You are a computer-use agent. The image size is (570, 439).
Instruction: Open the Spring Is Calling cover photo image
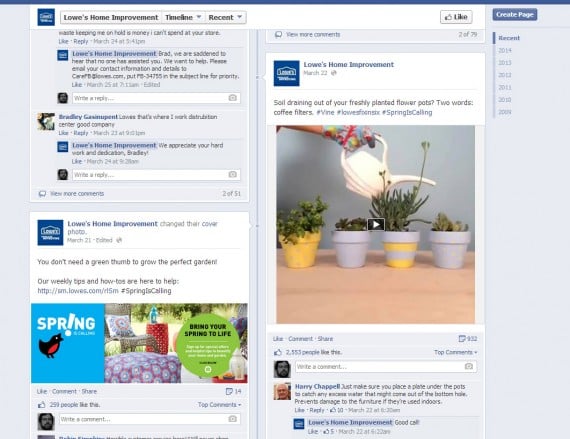(140, 343)
